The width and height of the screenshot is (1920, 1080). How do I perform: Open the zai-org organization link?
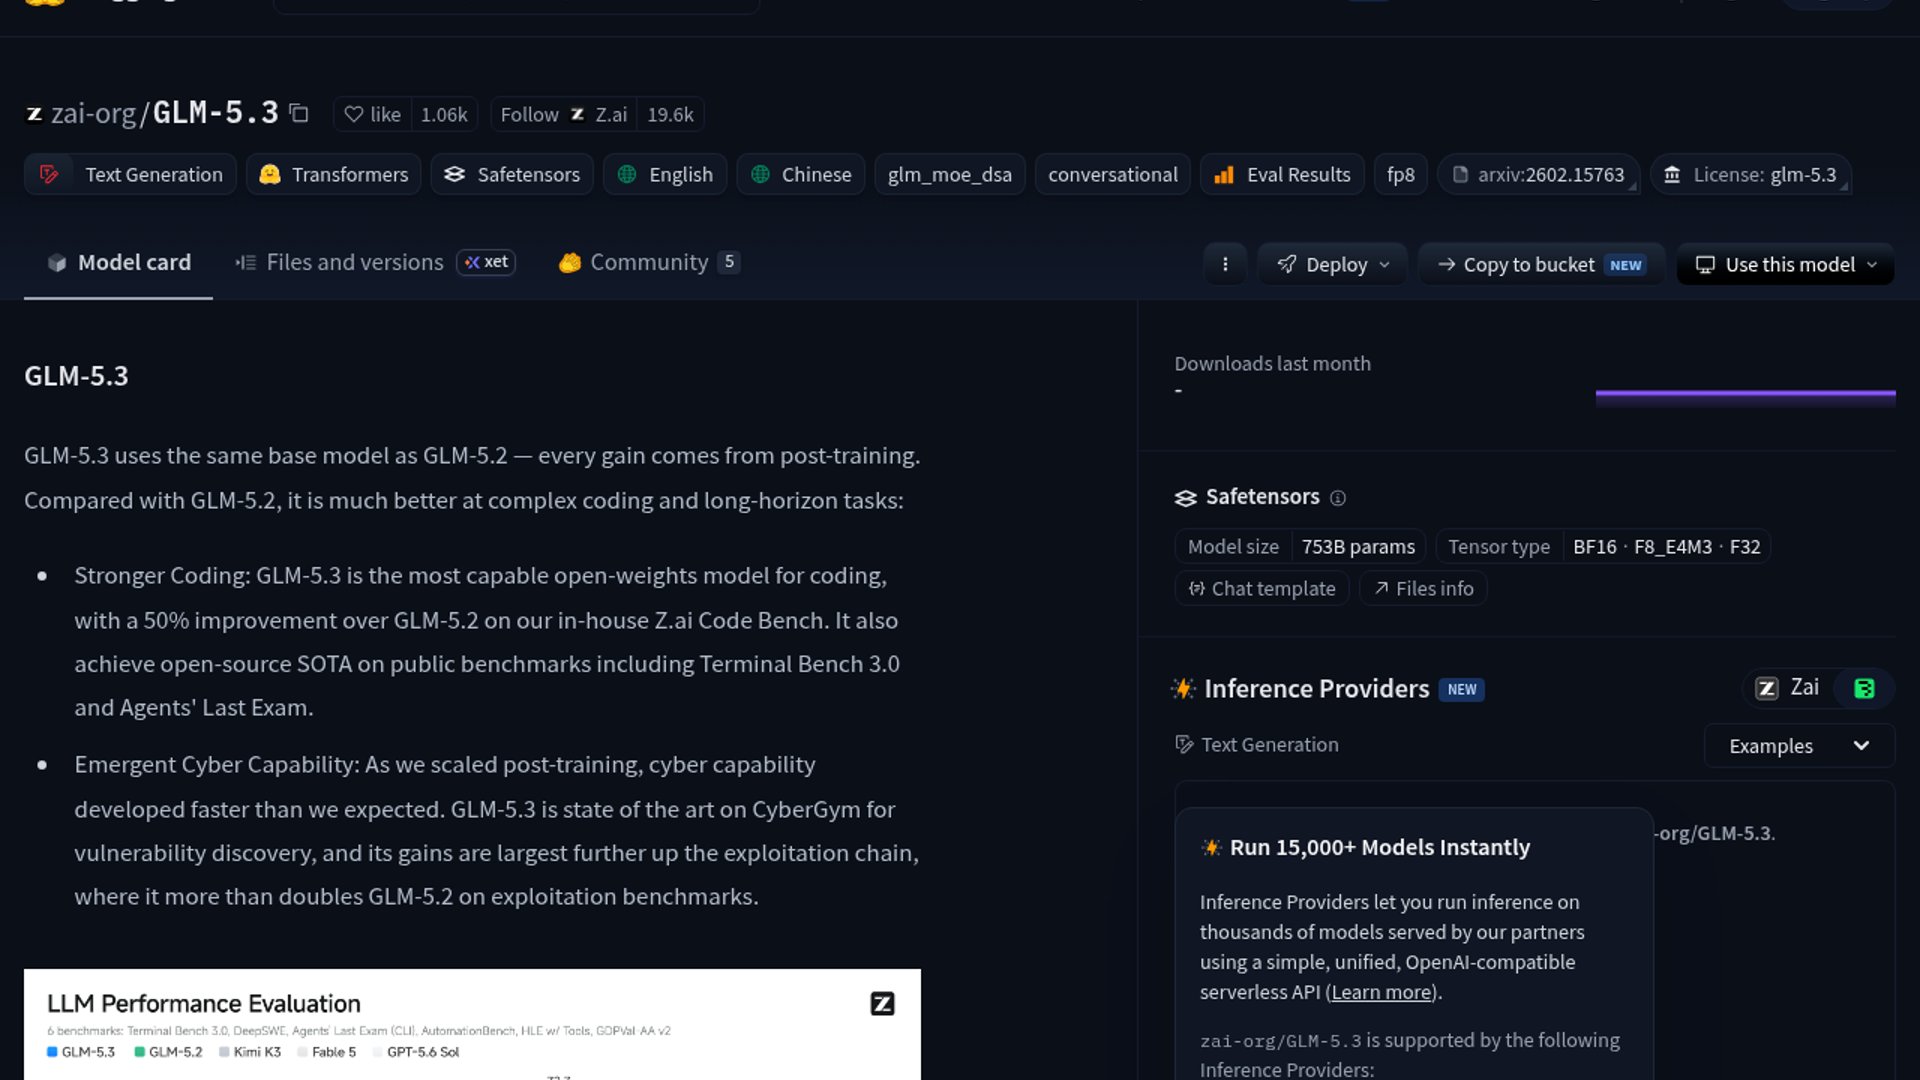(93, 113)
